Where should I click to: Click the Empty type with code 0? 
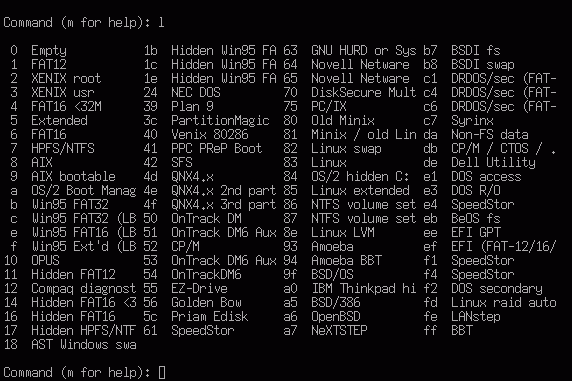coord(49,50)
